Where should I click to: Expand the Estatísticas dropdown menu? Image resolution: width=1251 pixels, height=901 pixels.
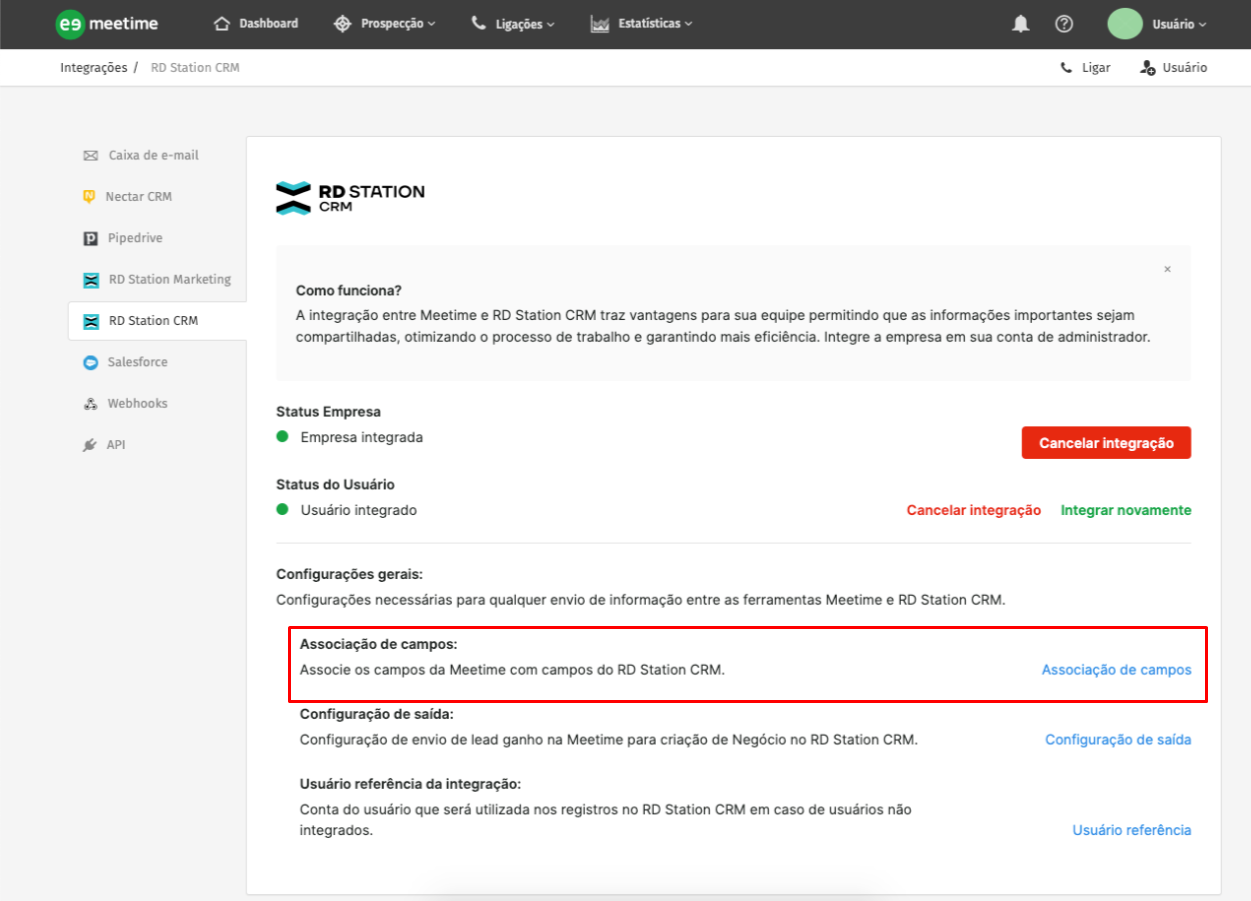687,24
